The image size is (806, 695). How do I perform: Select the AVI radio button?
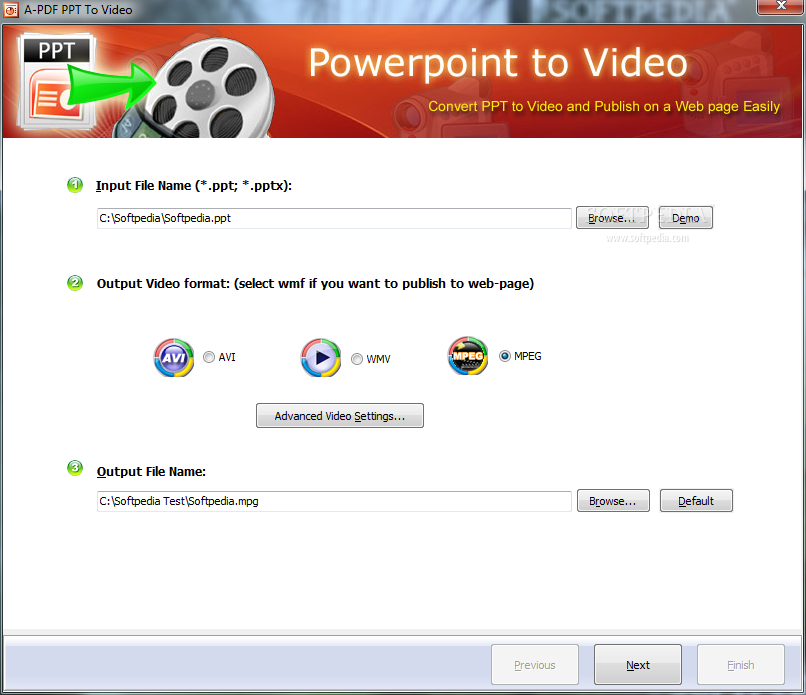209,357
